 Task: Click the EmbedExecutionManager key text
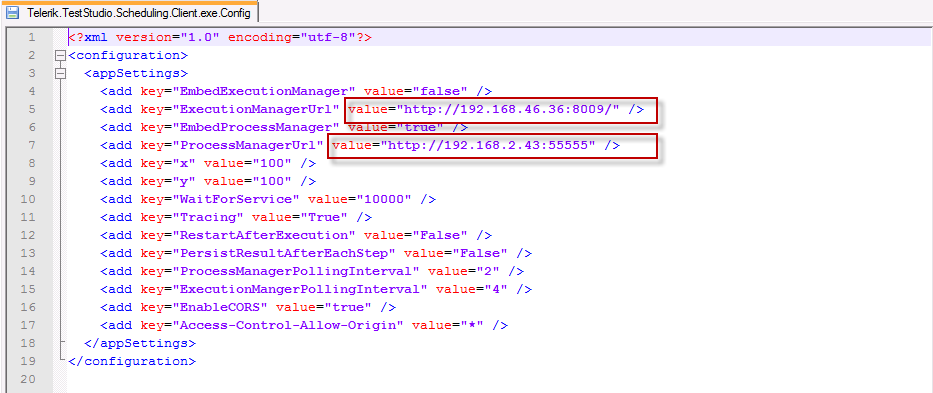(263, 92)
